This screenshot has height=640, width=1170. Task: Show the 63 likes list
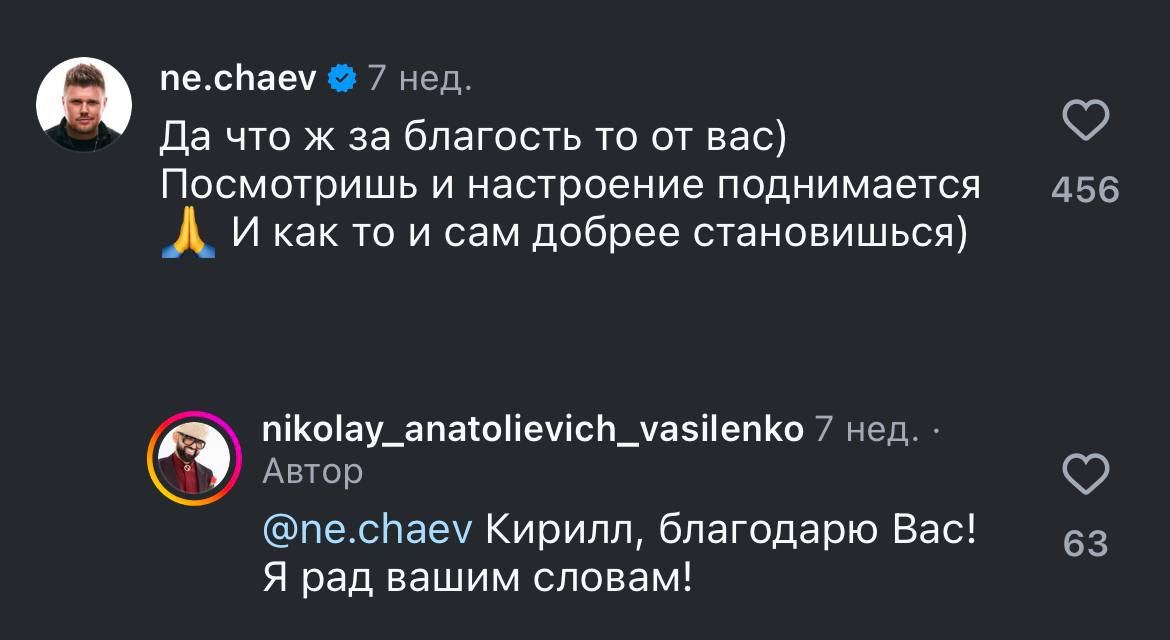click(x=1085, y=544)
